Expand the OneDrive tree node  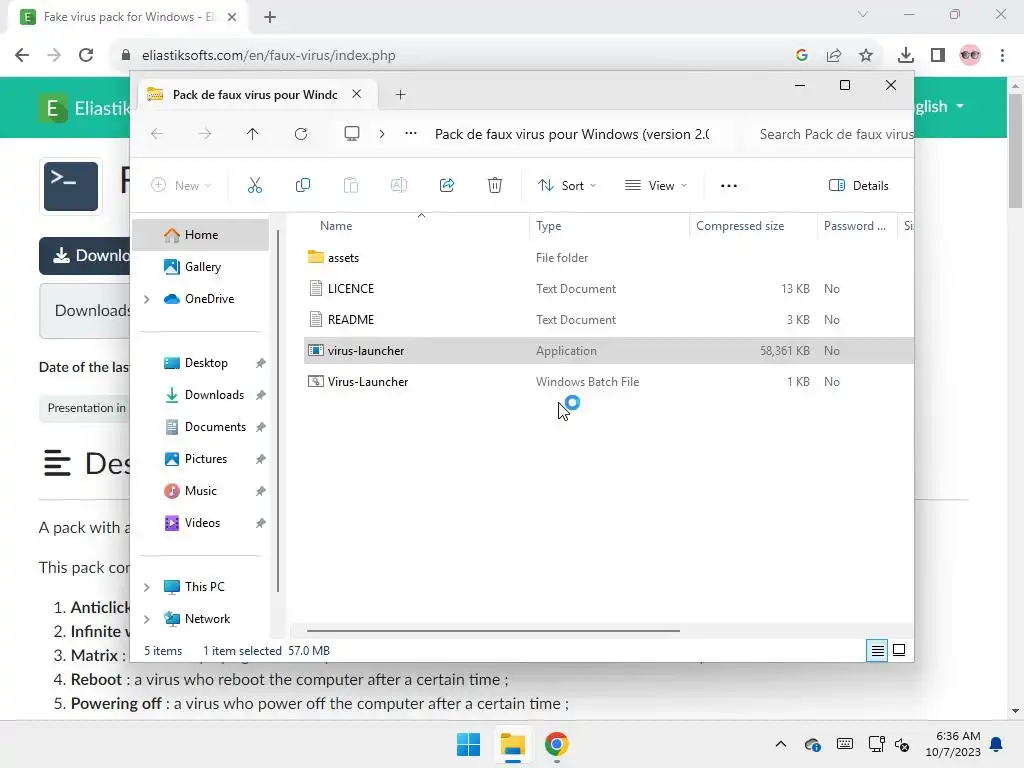(x=147, y=299)
